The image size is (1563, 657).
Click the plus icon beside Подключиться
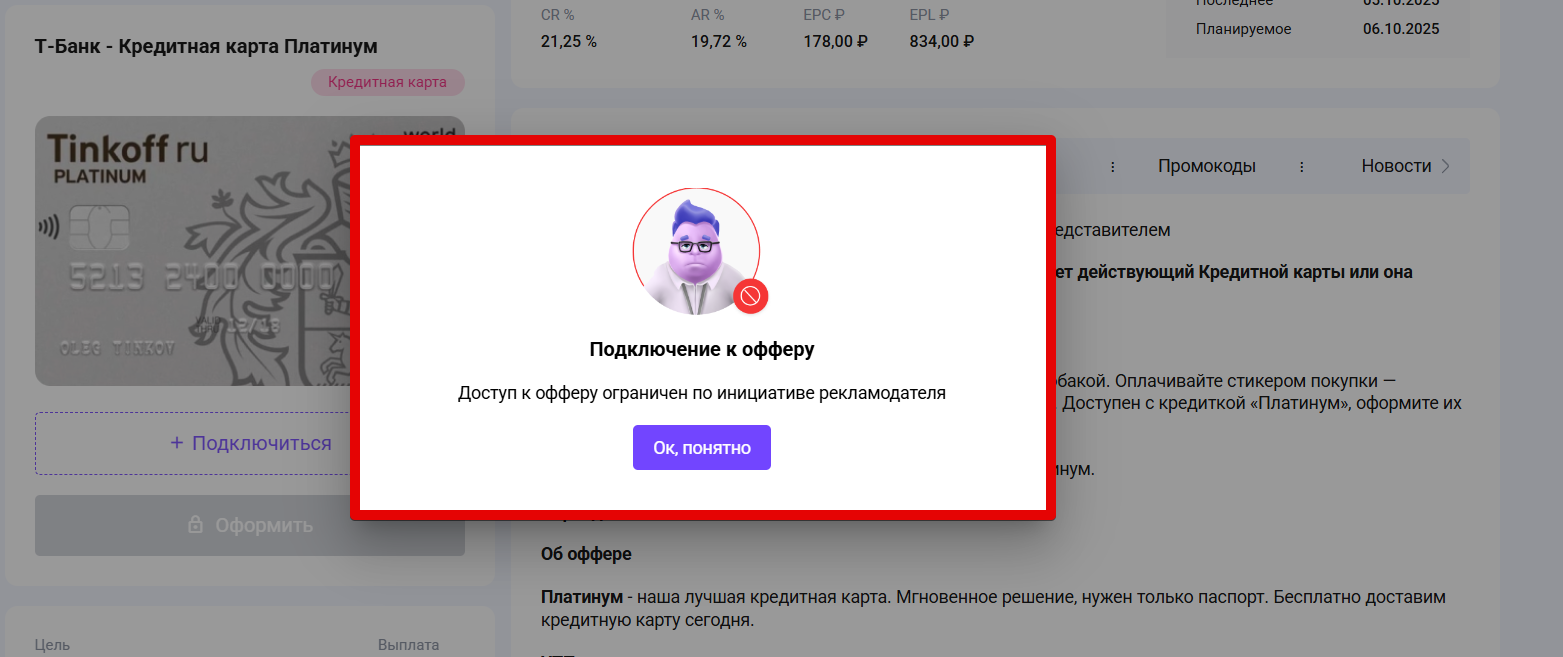[177, 443]
